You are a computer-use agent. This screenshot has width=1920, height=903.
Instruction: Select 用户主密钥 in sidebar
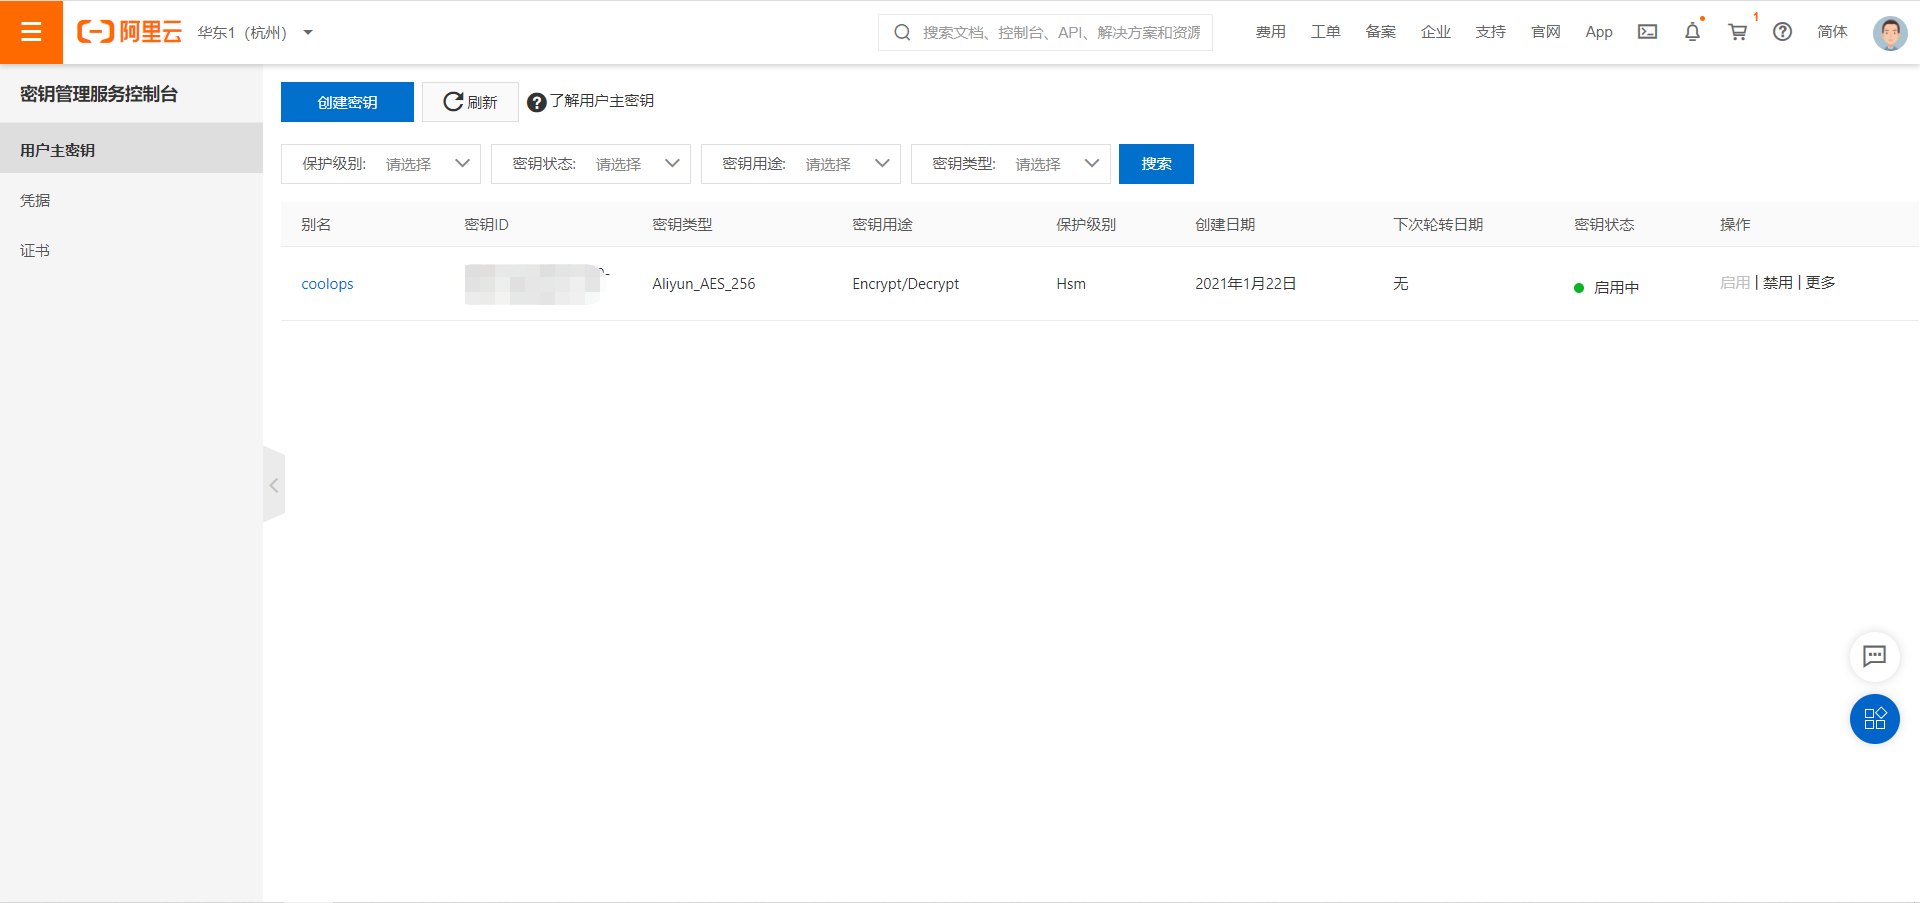click(x=131, y=149)
